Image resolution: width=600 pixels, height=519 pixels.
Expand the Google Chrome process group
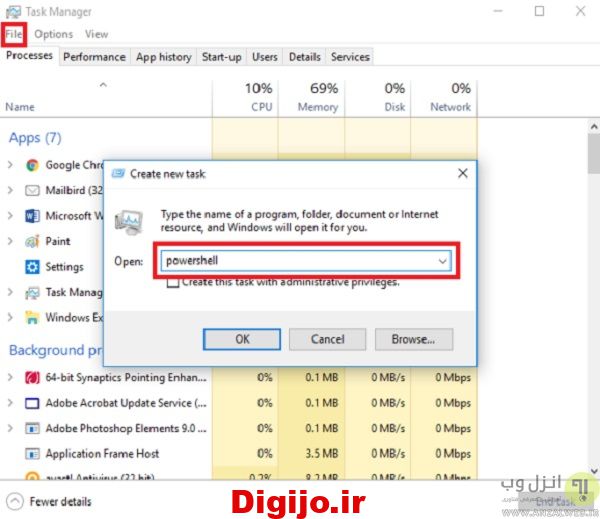coord(10,165)
